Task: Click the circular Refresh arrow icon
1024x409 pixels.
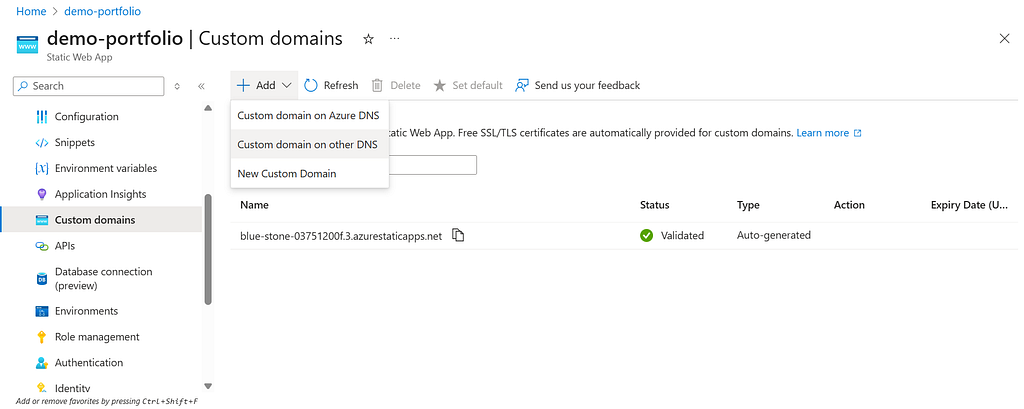Action: coord(311,85)
